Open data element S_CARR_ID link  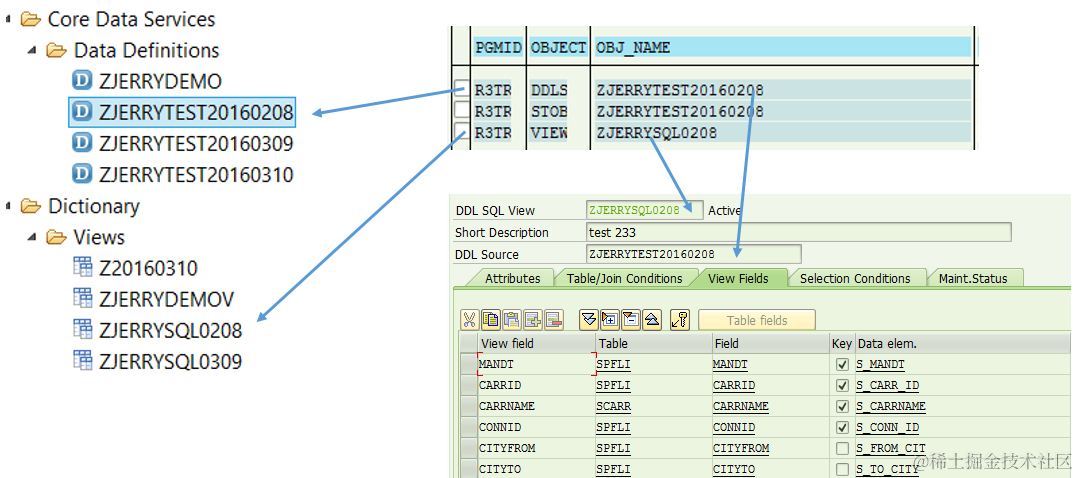click(x=888, y=385)
